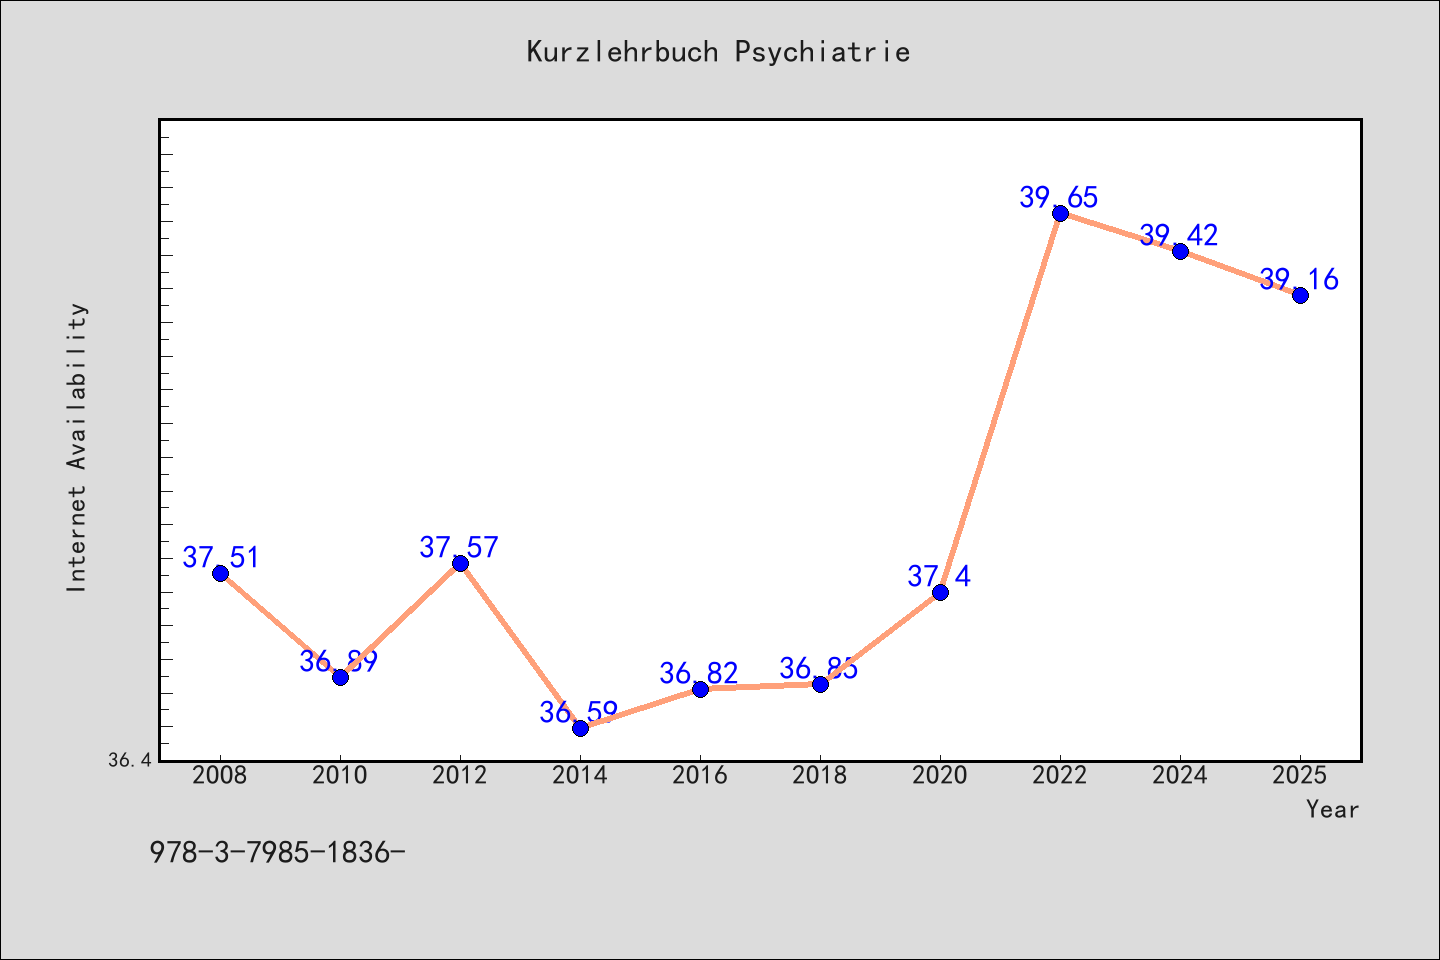Click the 2018 x-axis tick label
Viewport: 1440px width, 960px height.
coord(820,775)
